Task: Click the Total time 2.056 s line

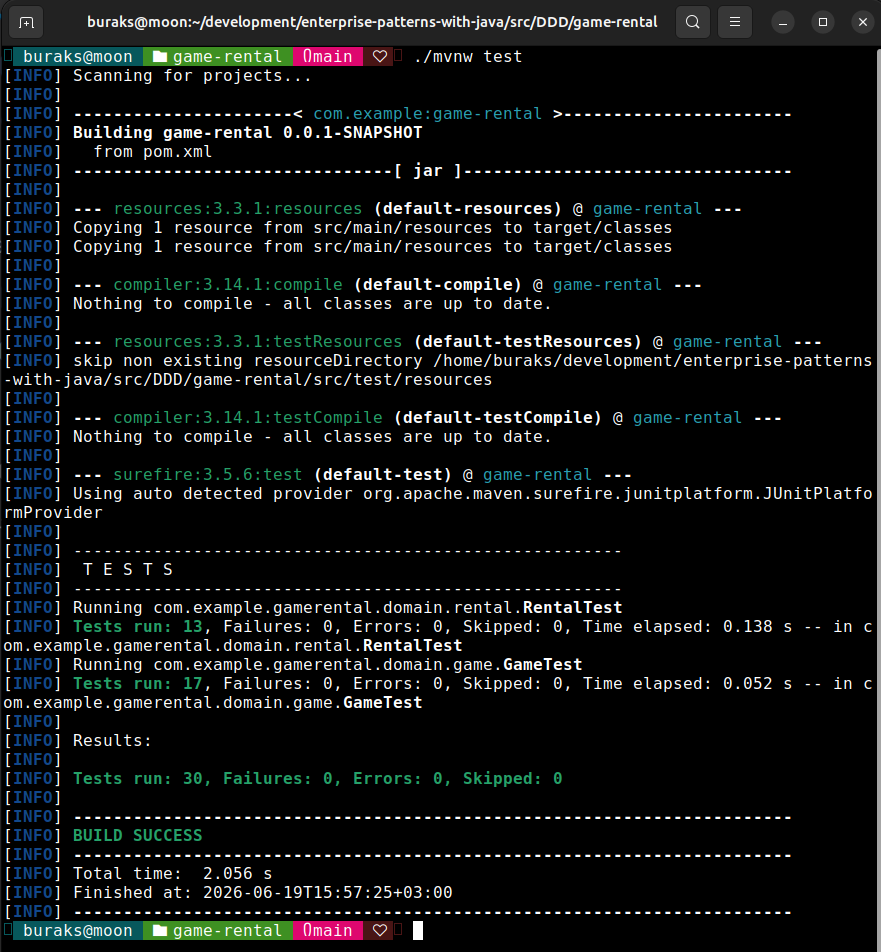Action: pyautogui.click(x=172, y=873)
